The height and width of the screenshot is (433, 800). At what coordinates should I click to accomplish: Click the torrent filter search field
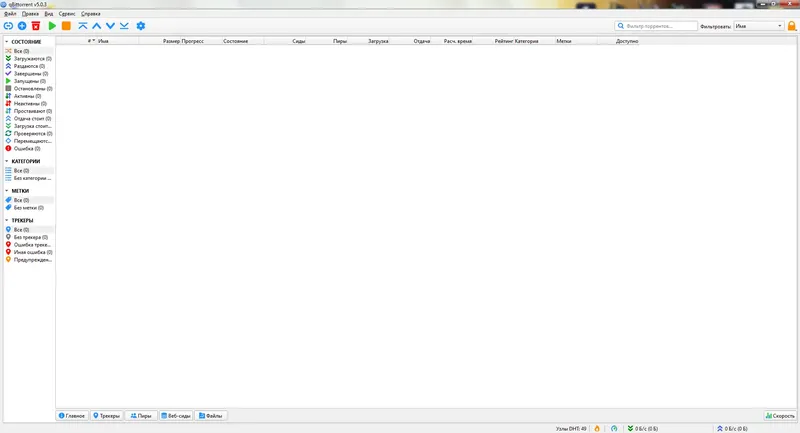click(x=656, y=26)
